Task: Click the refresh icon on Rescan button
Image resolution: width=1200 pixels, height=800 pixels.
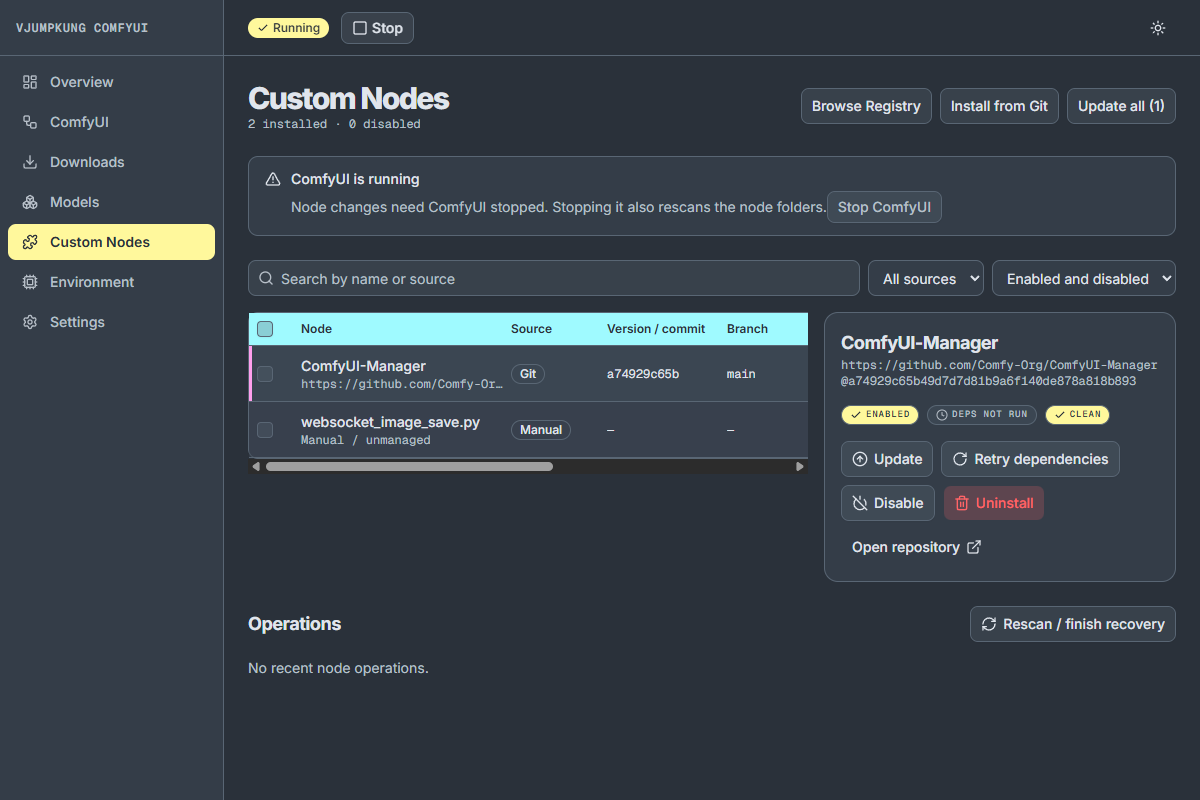Action: tap(989, 624)
